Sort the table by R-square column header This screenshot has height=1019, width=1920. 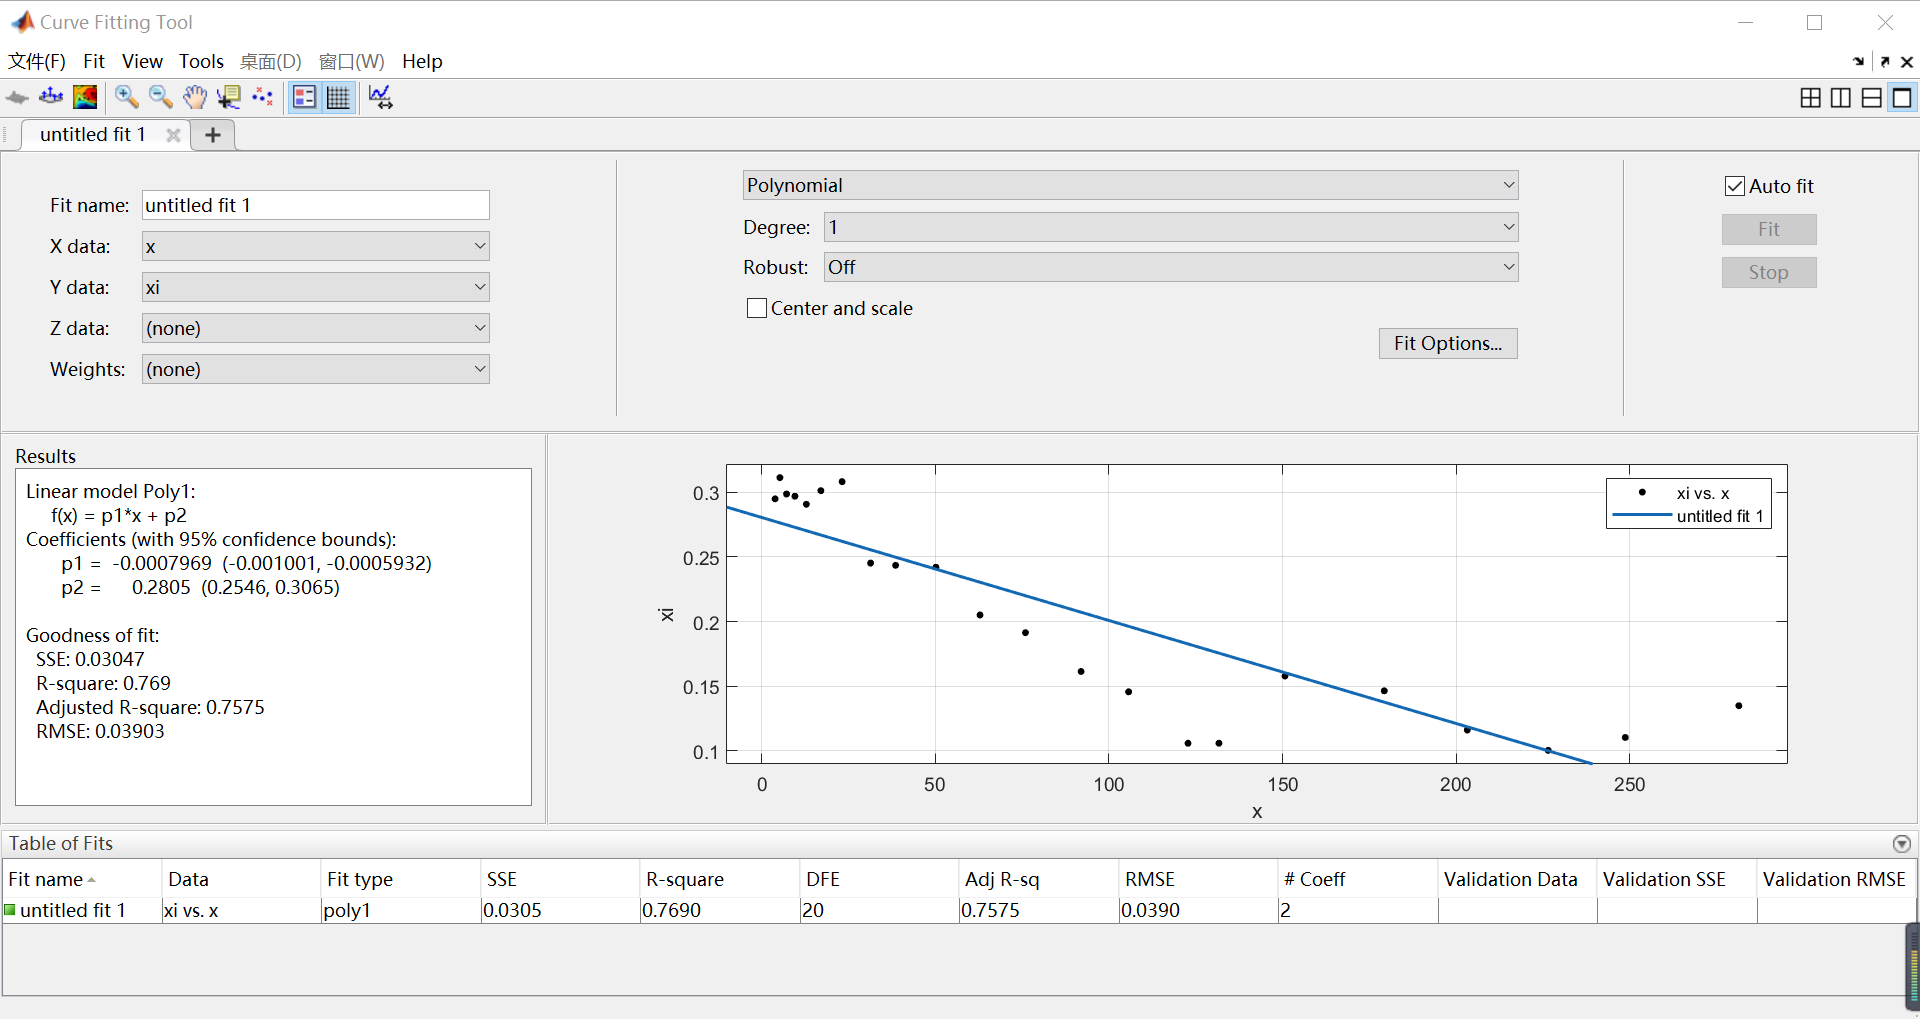coord(685,879)
